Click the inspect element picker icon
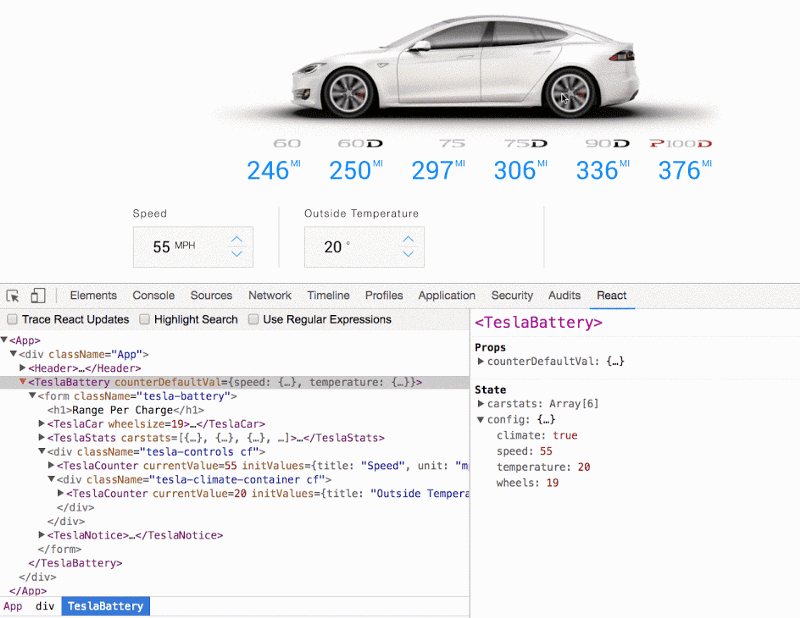 tap(13, 296)
